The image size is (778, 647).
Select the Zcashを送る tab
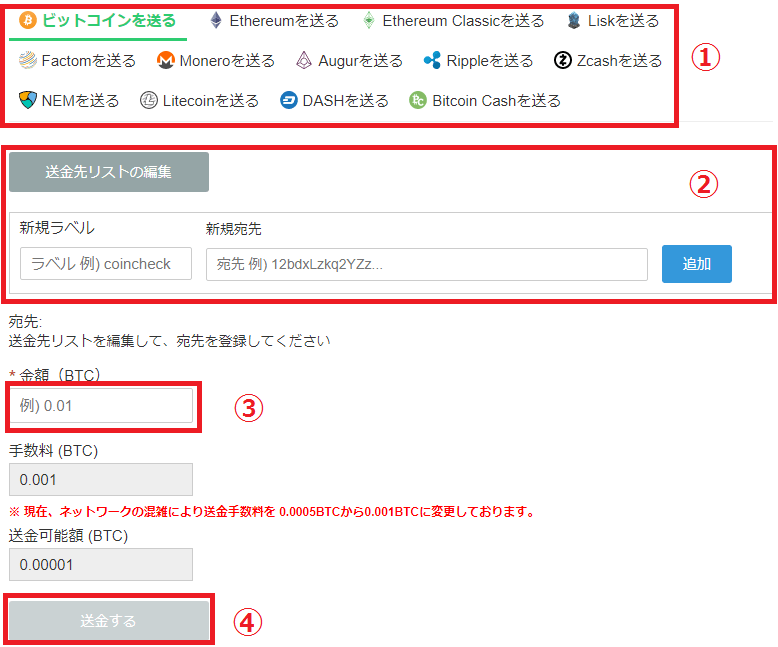point(608,61)
